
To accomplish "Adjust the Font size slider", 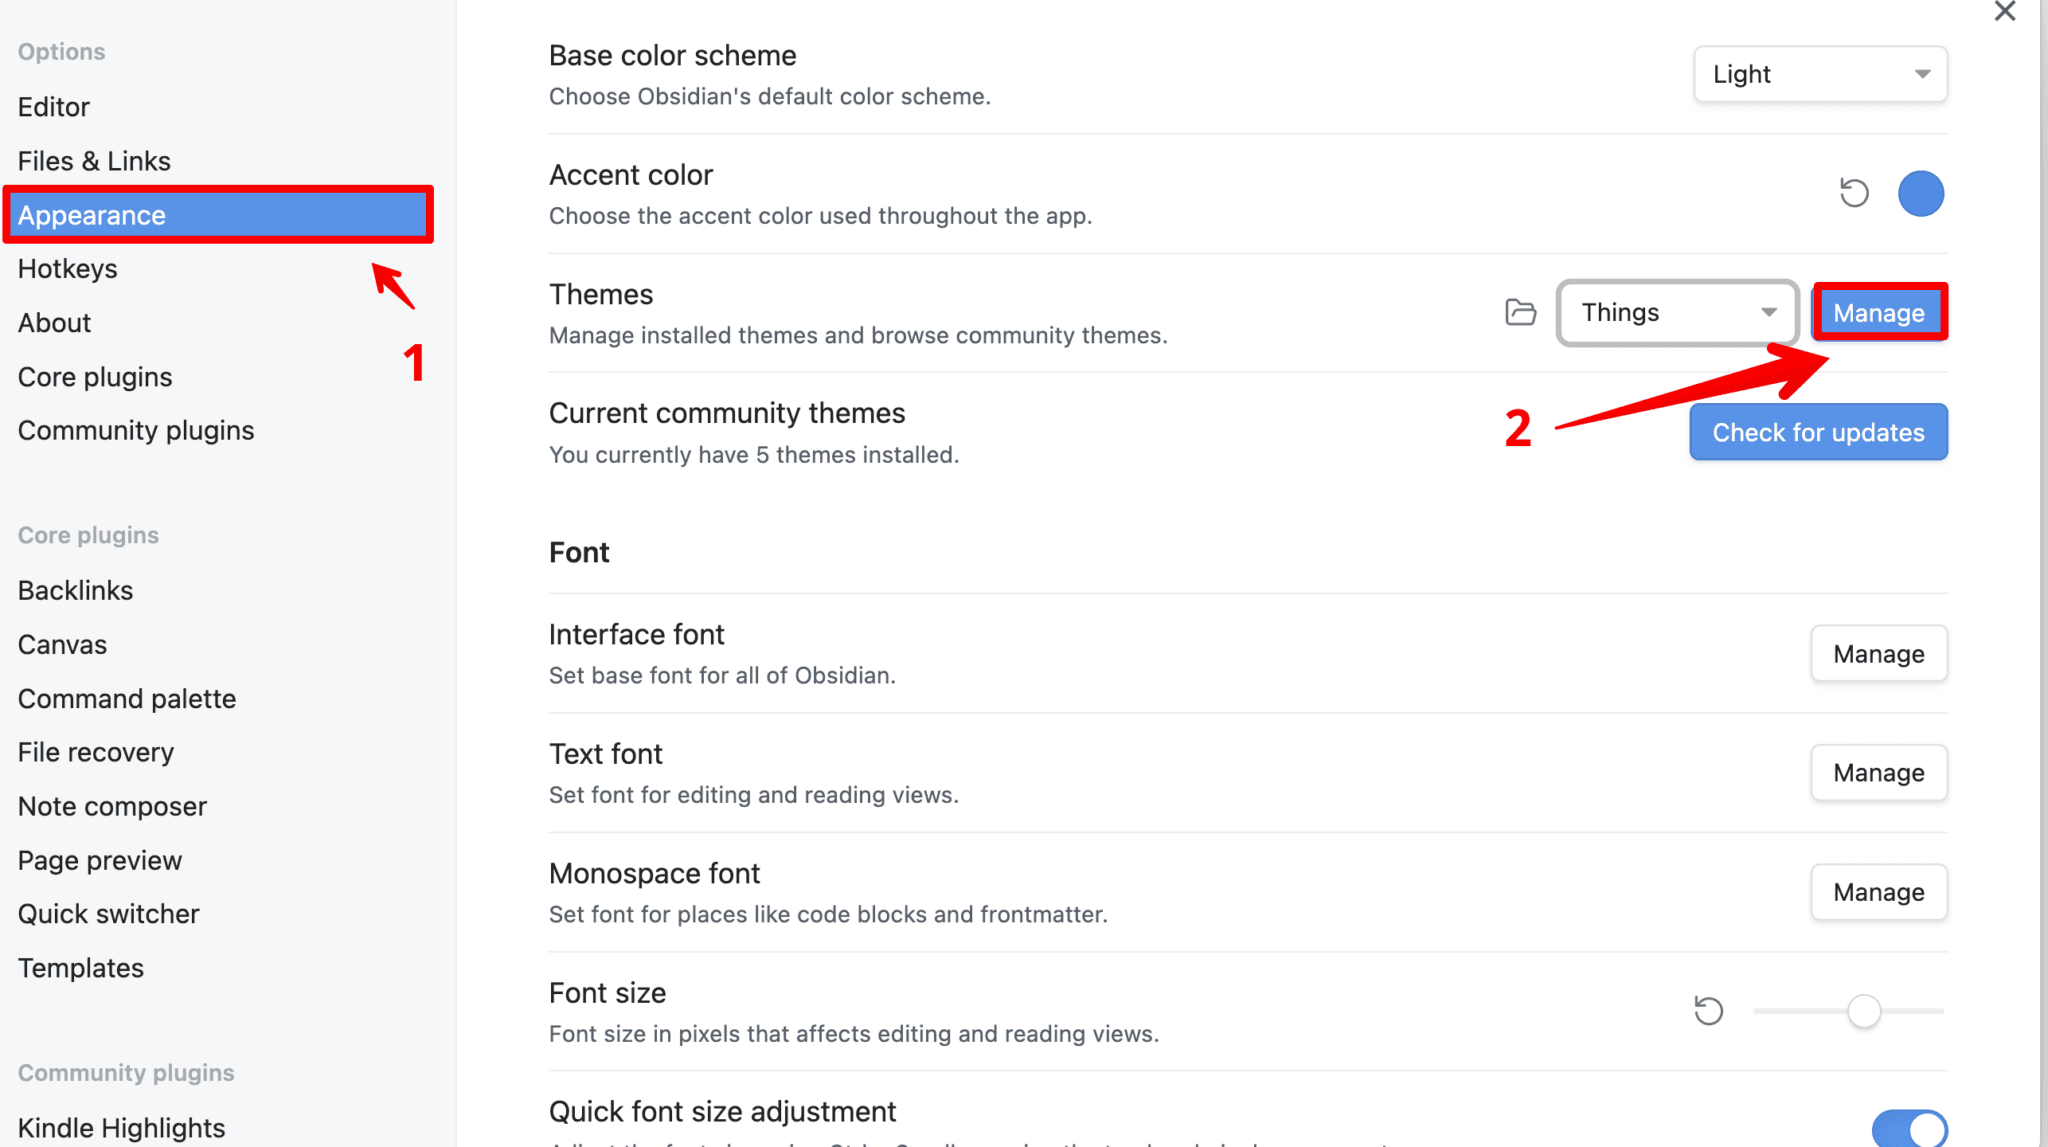I will [1862, 1011].
